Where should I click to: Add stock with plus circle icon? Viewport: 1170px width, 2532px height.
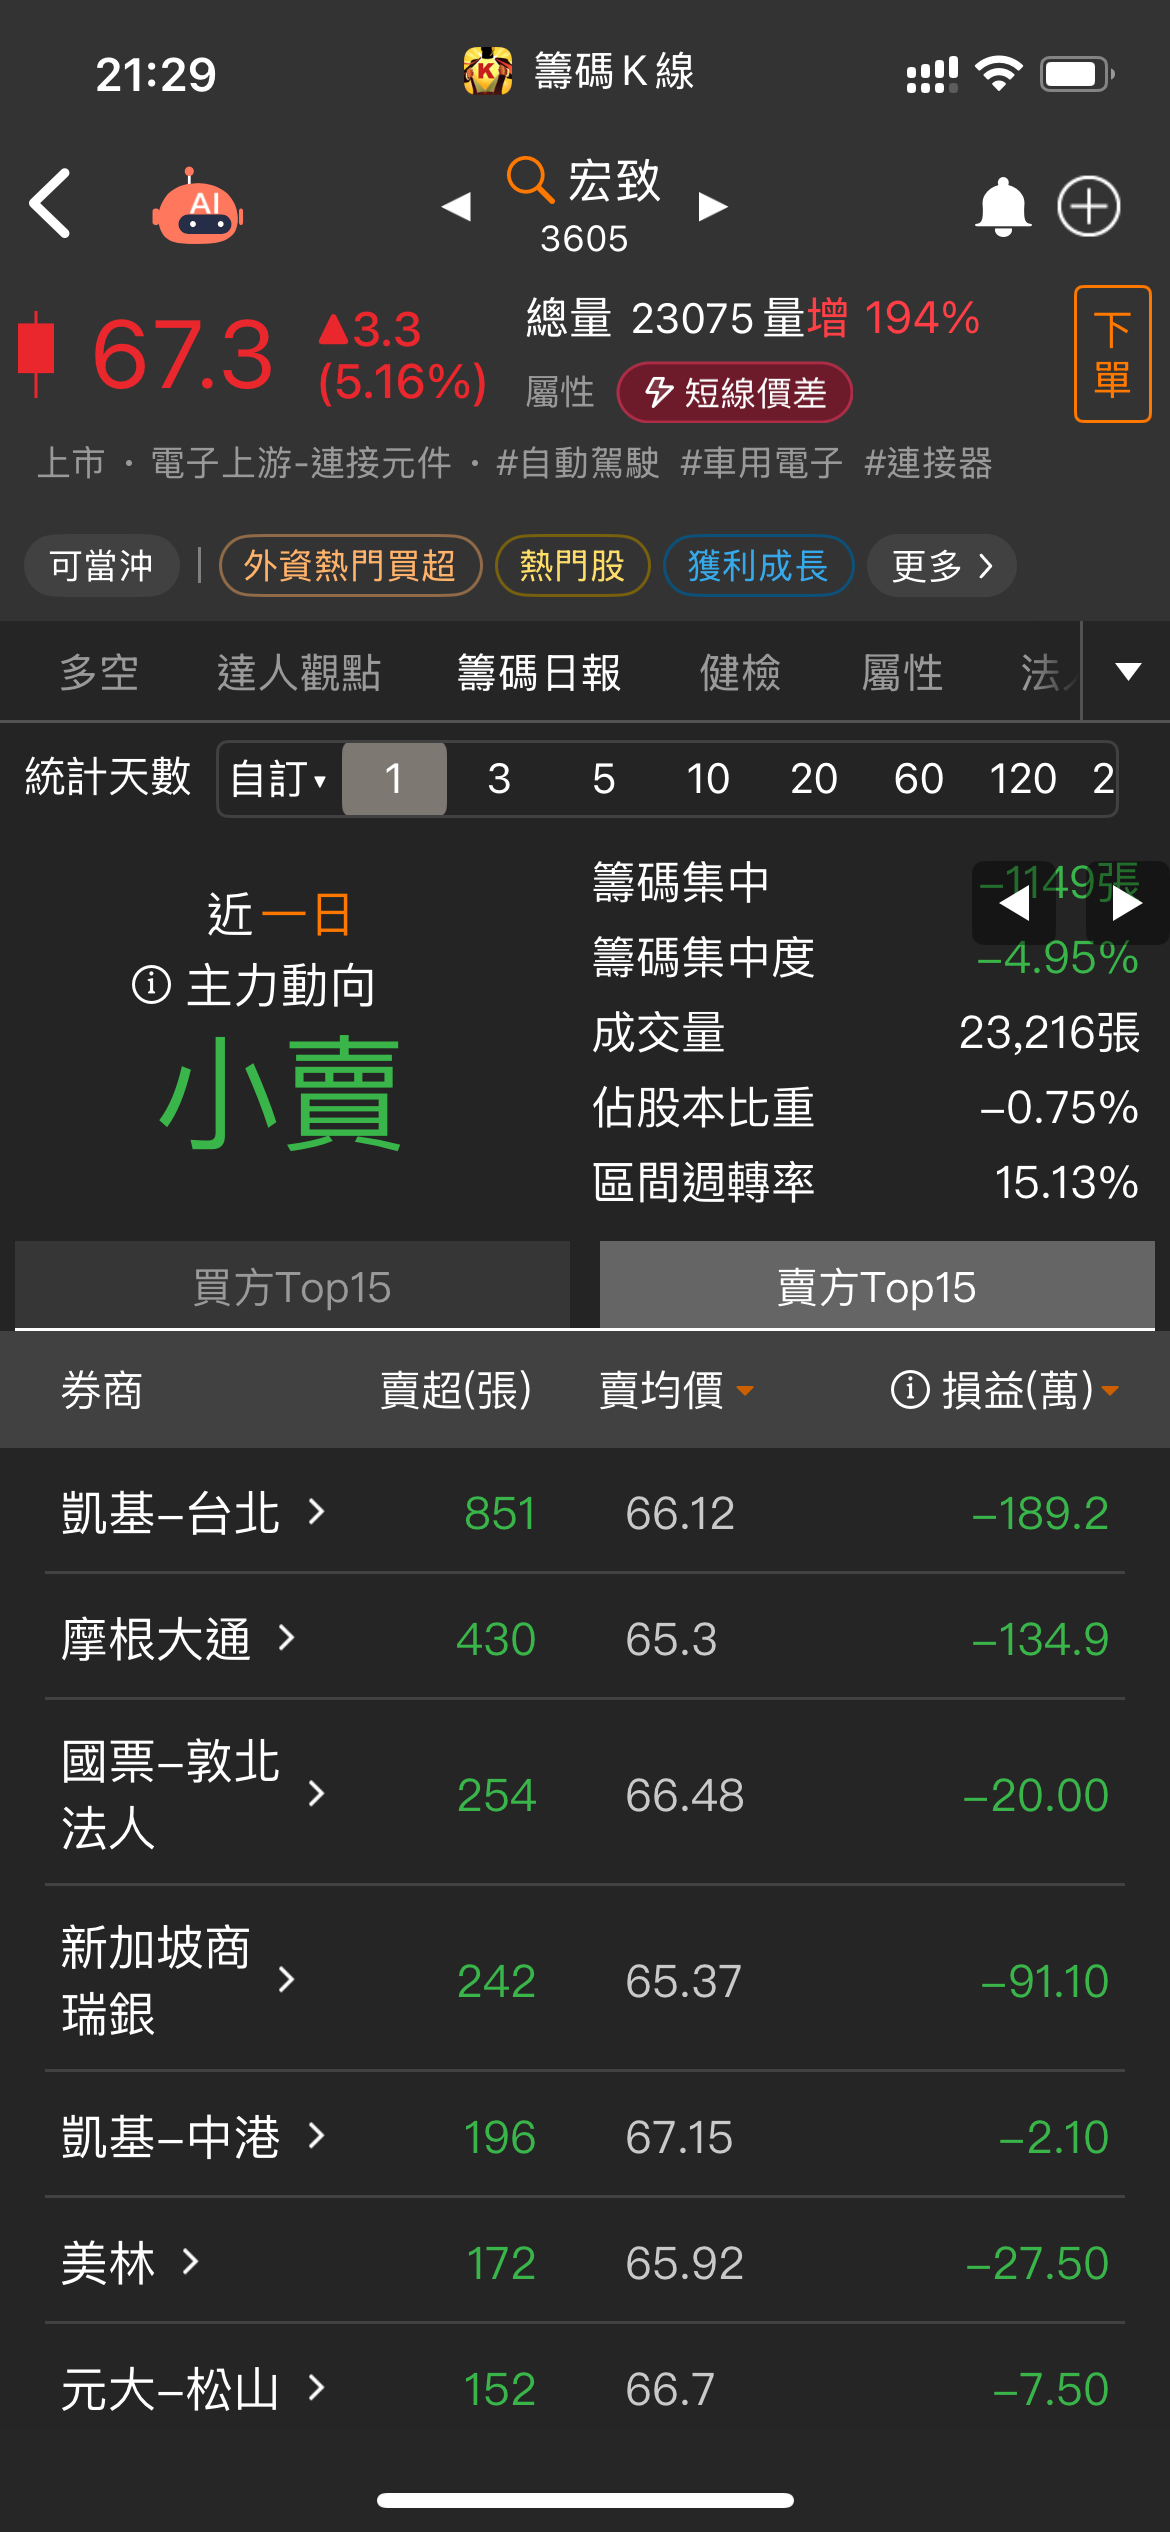coord(1089,207)
